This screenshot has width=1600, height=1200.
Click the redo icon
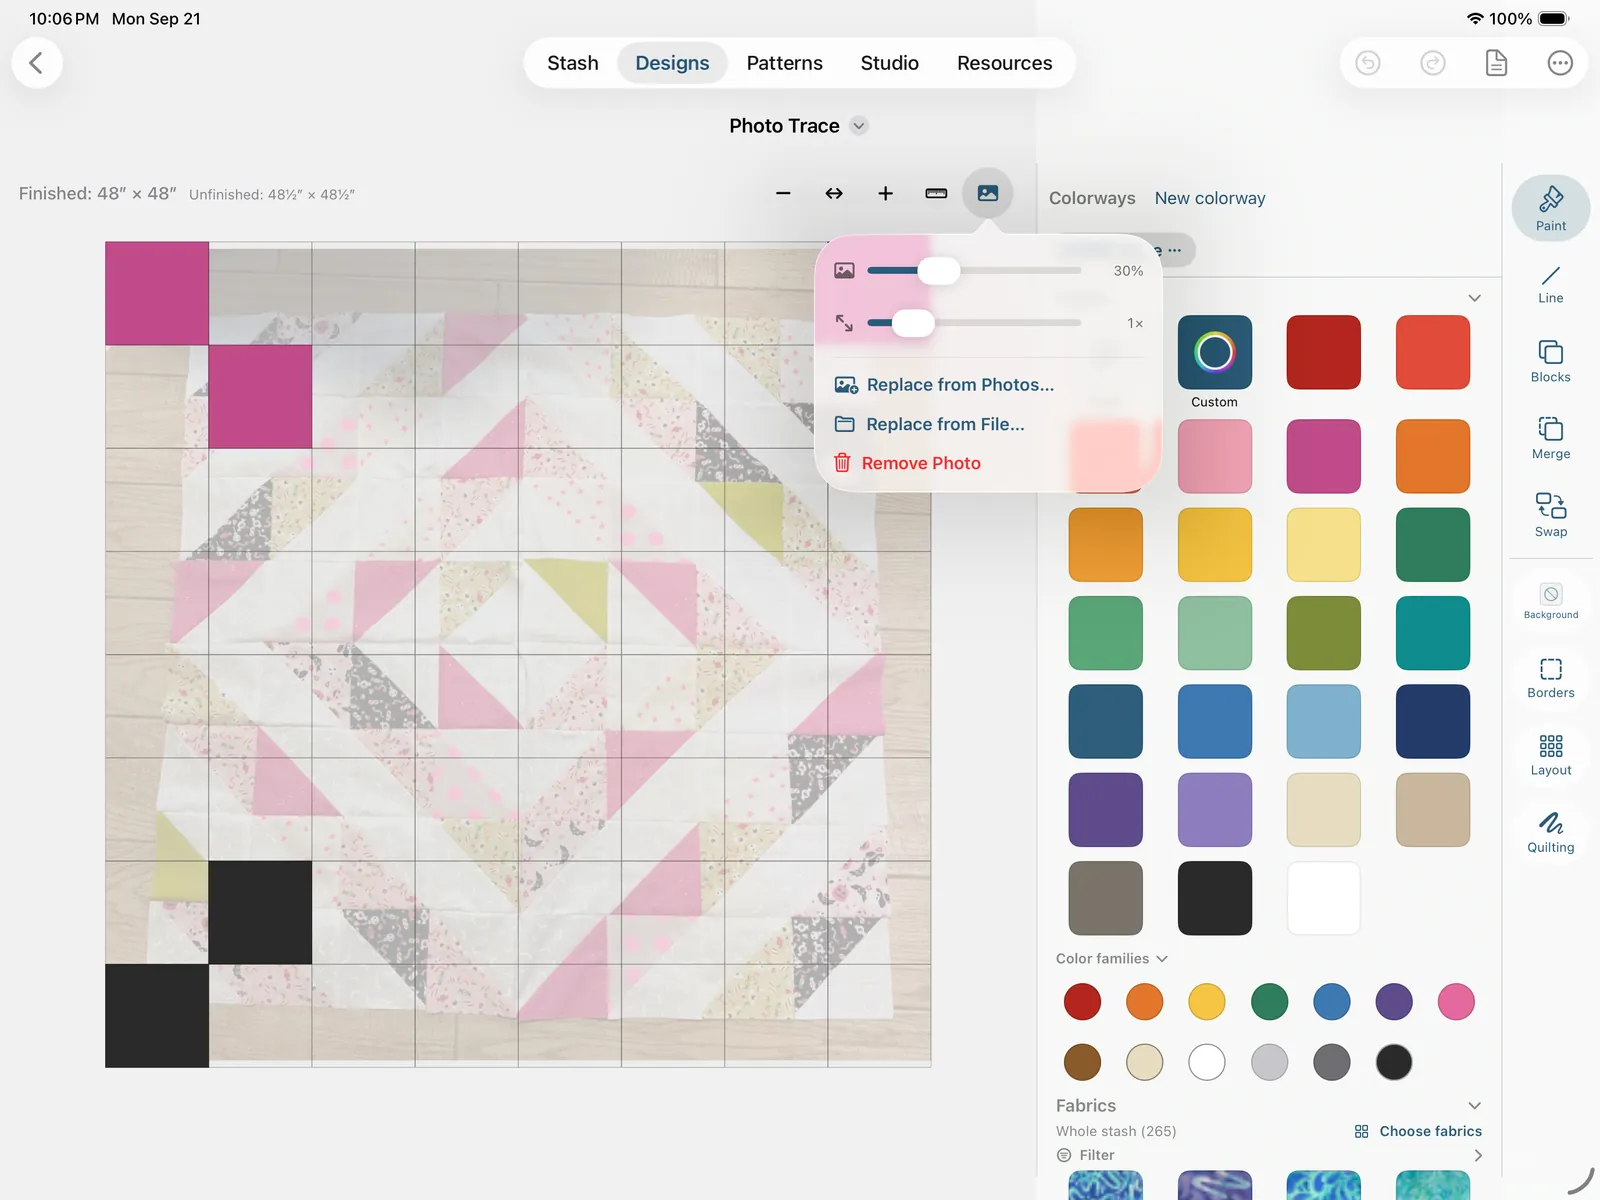coord(1432,63)
